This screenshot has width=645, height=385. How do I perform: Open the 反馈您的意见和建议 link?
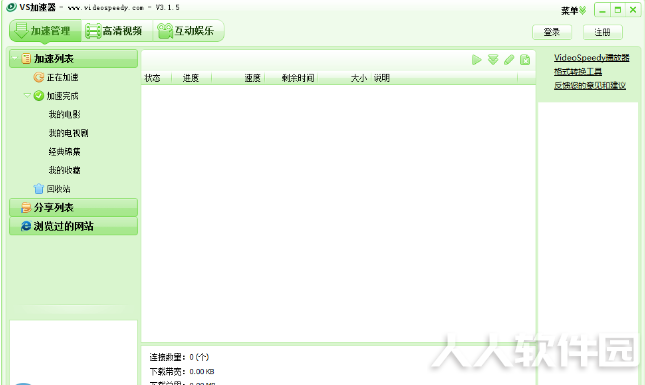[x=590, y=86]
